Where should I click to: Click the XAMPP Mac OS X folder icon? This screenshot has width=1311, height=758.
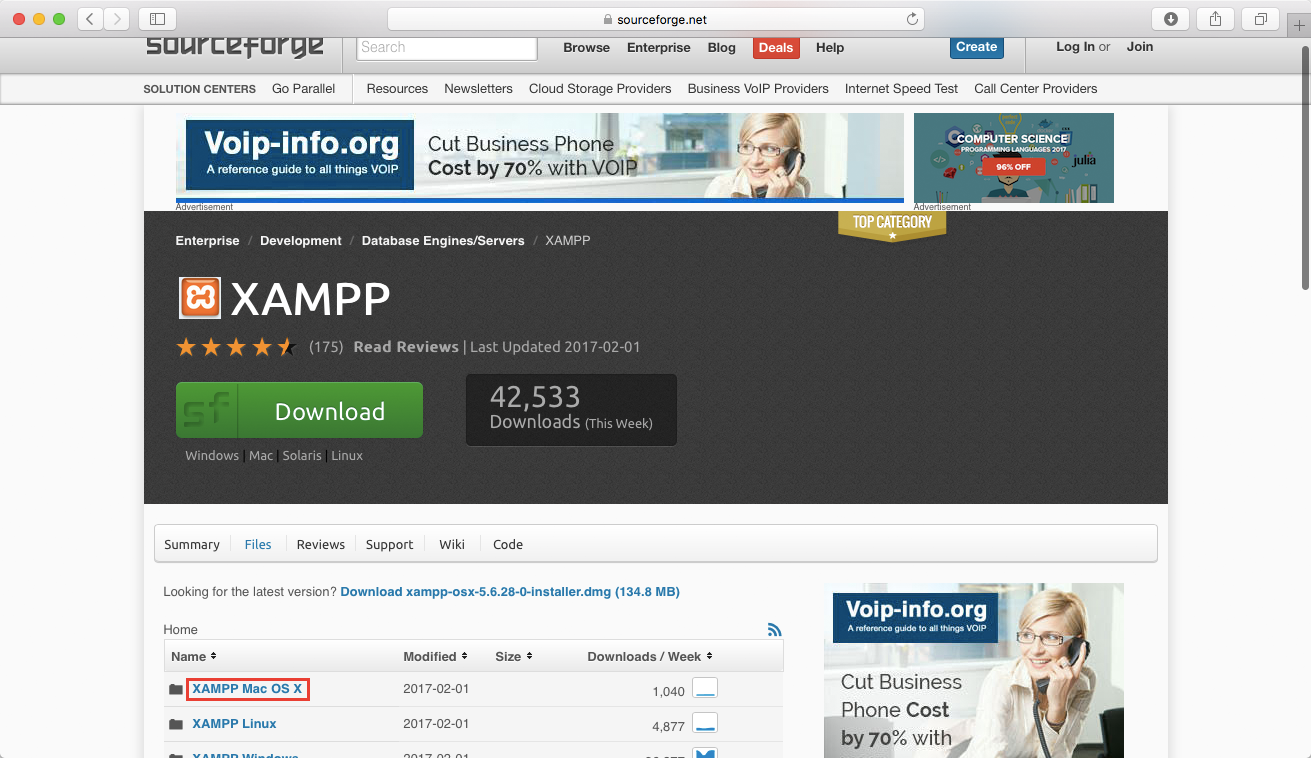(x=176, y=690)
